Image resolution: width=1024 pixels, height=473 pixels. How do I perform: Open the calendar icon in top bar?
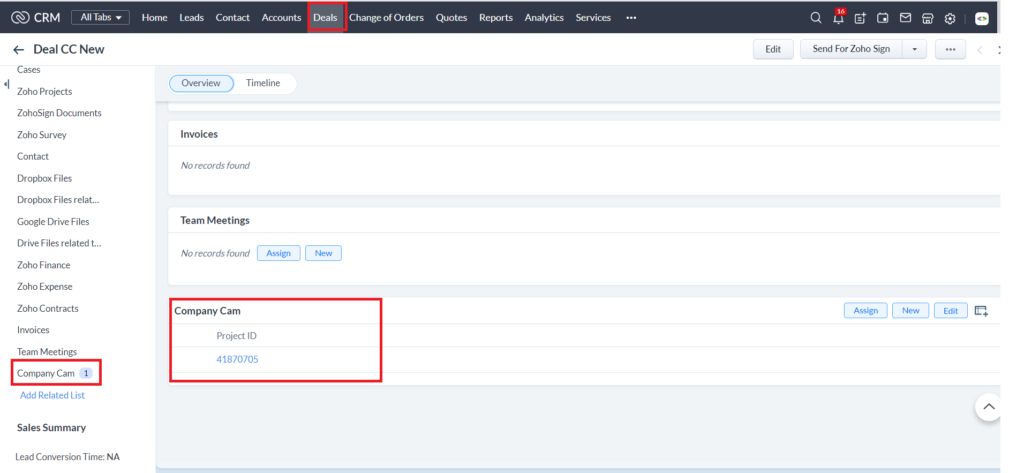pos(883,18)
